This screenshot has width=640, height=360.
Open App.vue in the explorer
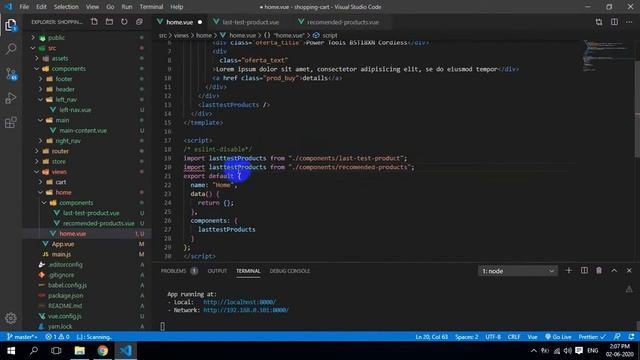pyautogui.click(x=63, y=244)
